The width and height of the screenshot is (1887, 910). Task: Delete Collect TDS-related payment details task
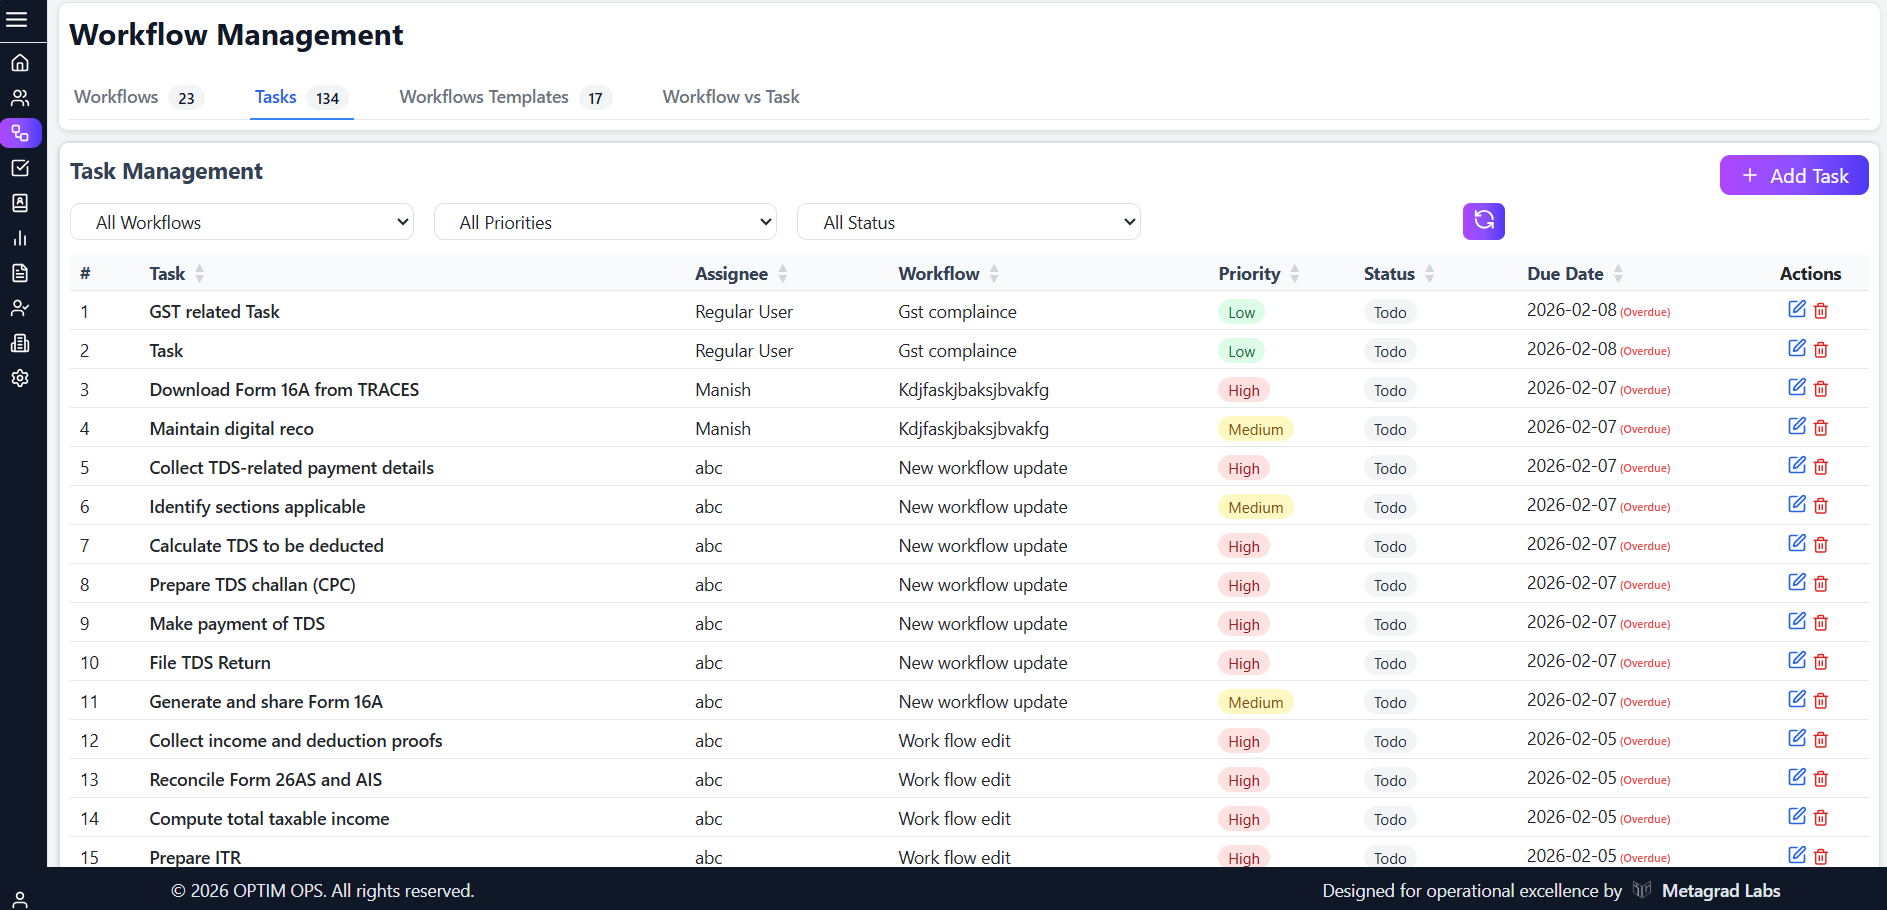(1821, 467)
